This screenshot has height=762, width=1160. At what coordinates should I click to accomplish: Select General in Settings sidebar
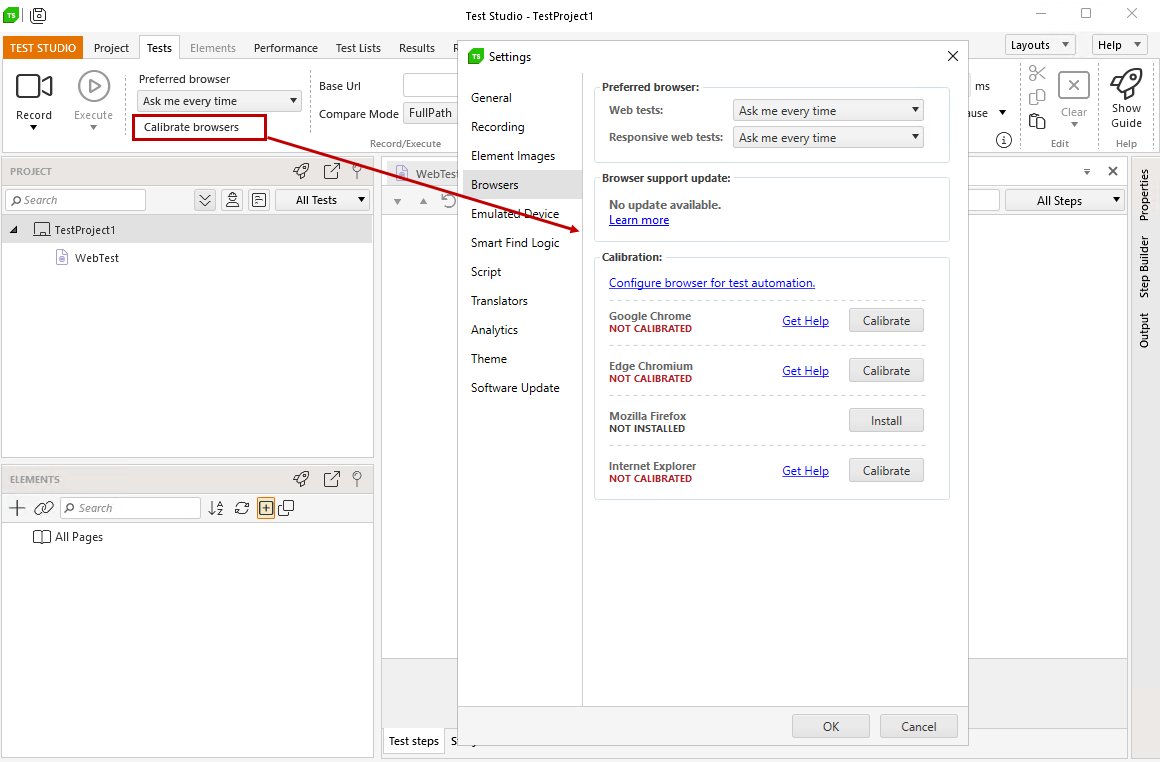pyautogui.click(x=491, y=98)
